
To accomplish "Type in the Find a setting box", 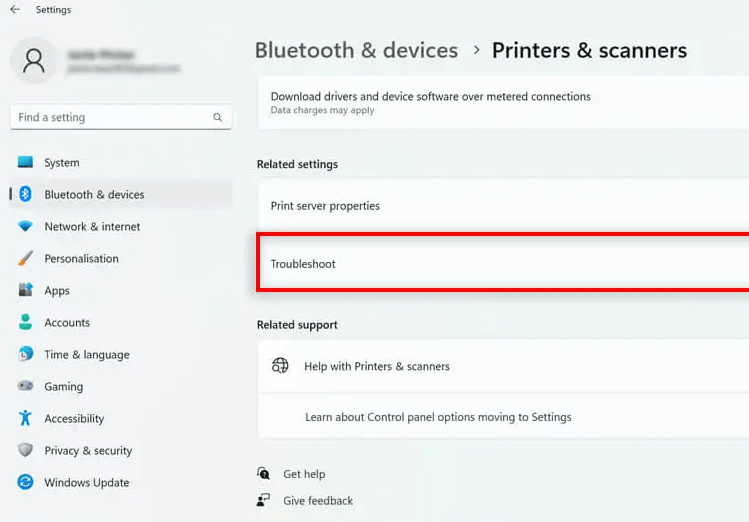I will pos(110,118).
